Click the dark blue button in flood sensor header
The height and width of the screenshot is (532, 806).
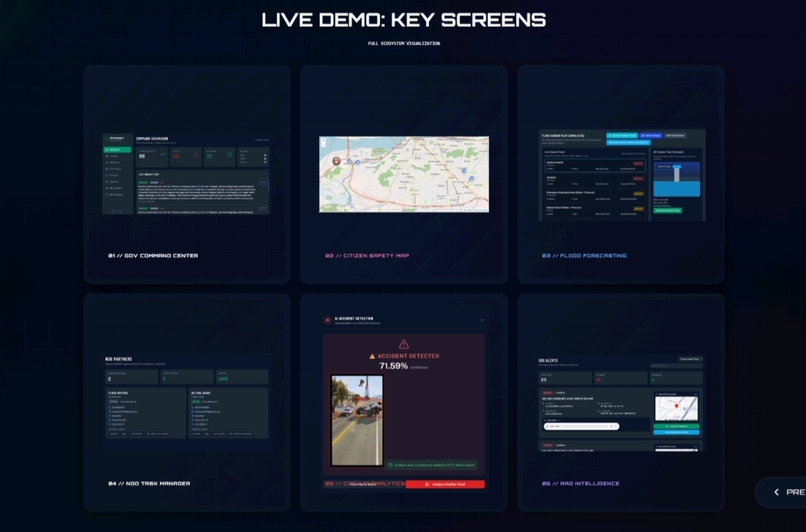point(651,136)
